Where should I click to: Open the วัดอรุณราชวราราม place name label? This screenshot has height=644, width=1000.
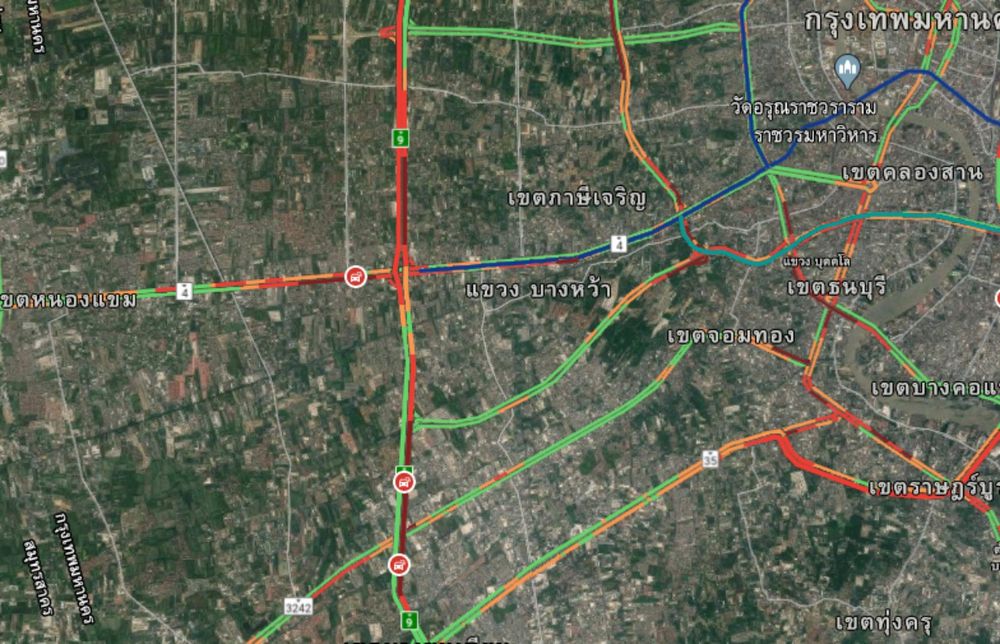[804, 107]
